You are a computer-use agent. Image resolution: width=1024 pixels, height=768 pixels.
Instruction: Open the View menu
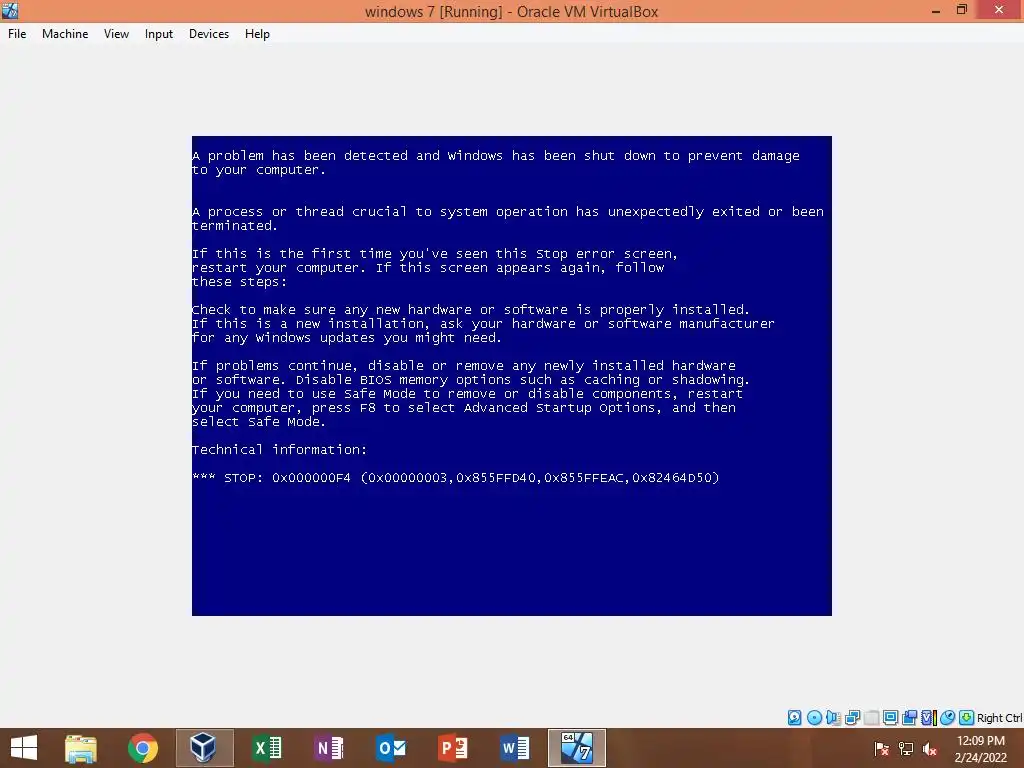116,34
